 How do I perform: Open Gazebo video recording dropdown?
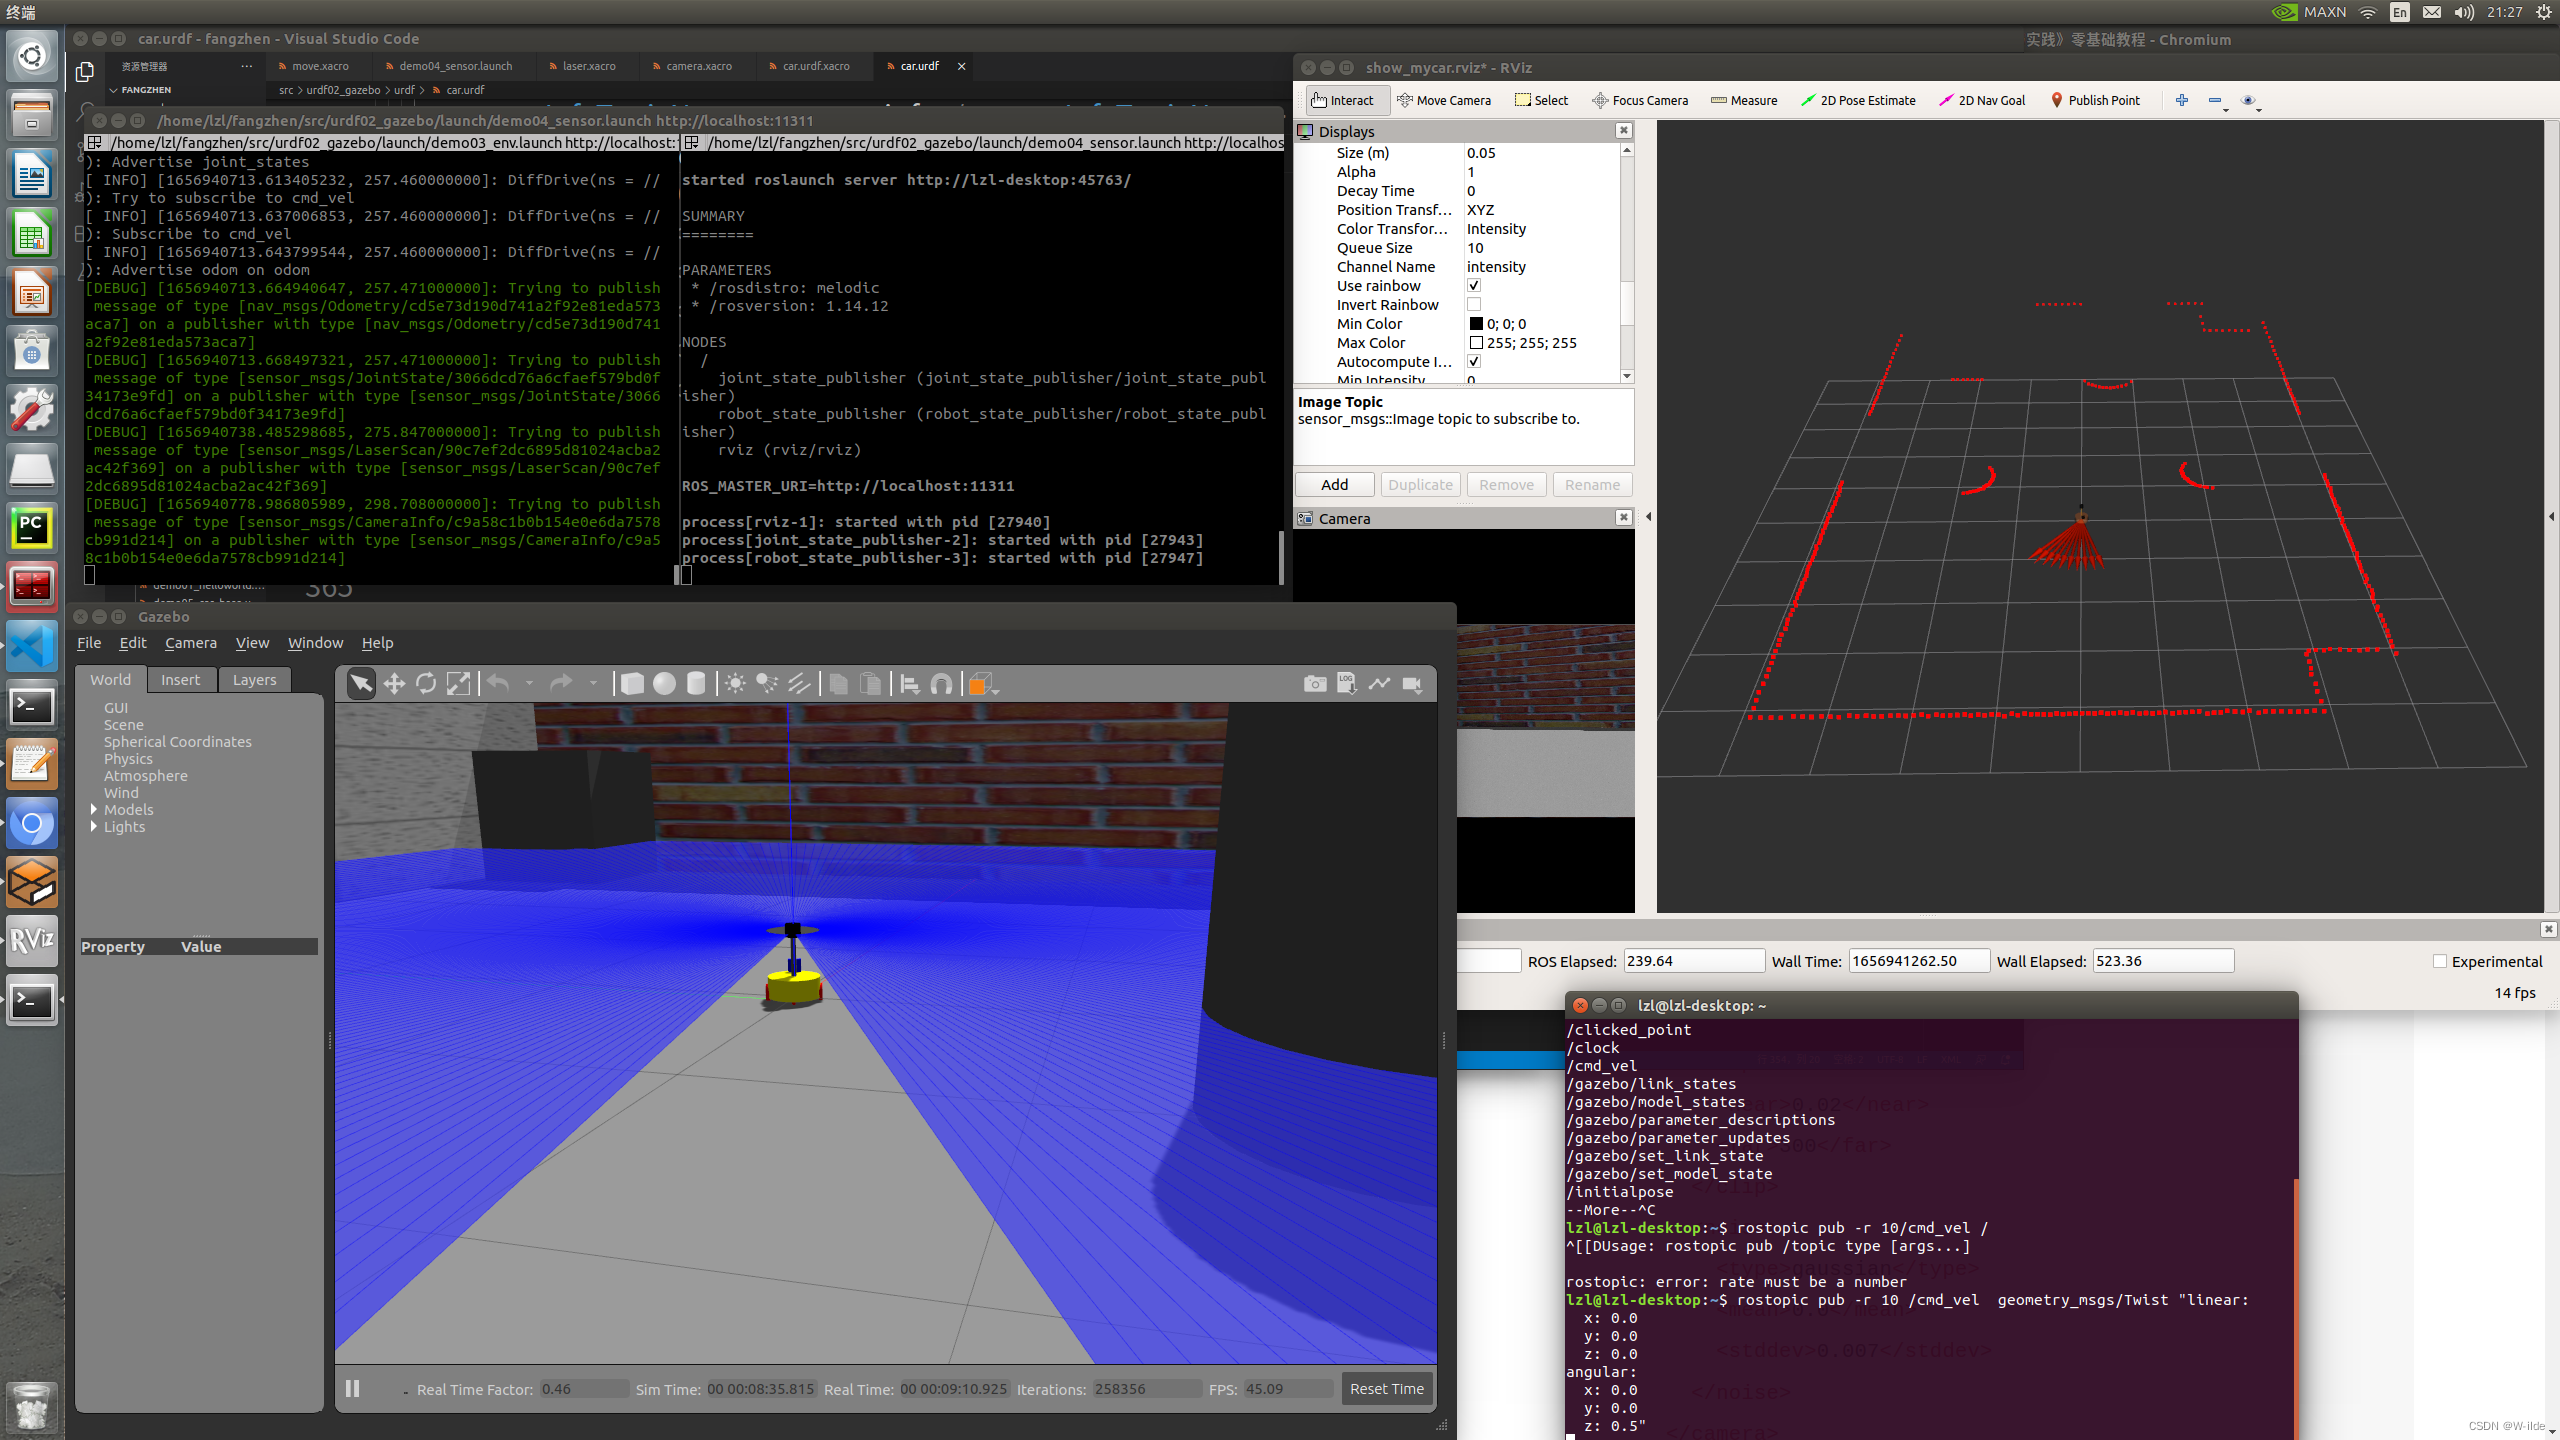[1413, 684]
